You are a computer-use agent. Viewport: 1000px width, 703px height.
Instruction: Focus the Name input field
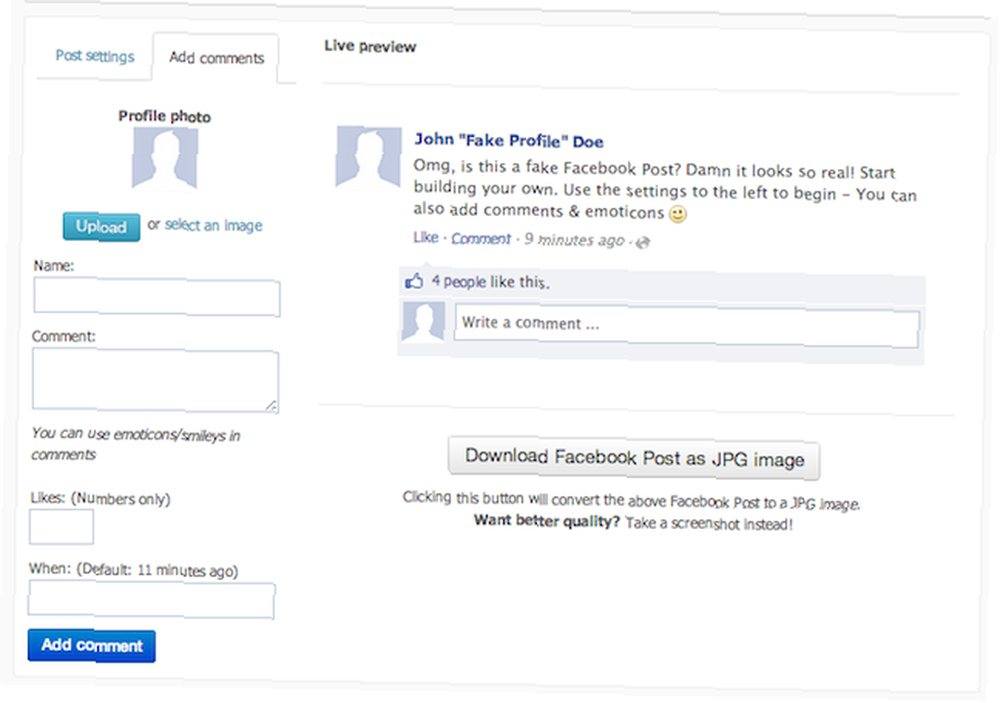point(157,297)
